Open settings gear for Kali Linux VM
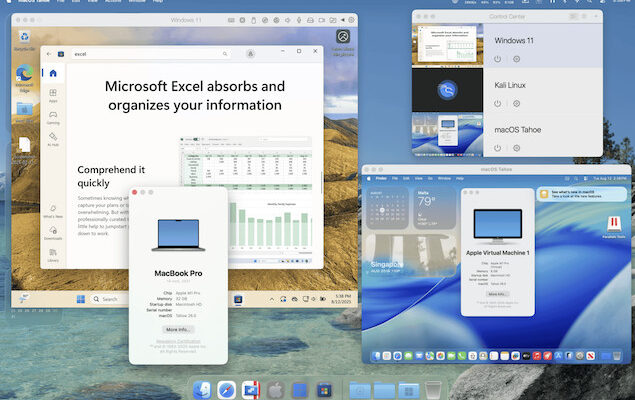Viewport: 635px width, 400px height. [516, 104]
